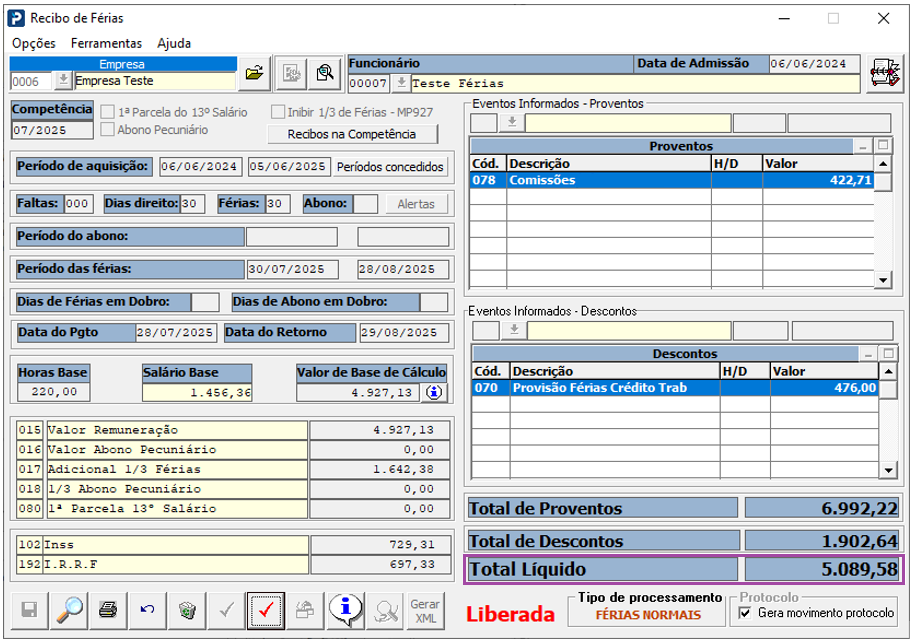Click the info icon beside Valor de Base de Cálculo

point(434,392)
